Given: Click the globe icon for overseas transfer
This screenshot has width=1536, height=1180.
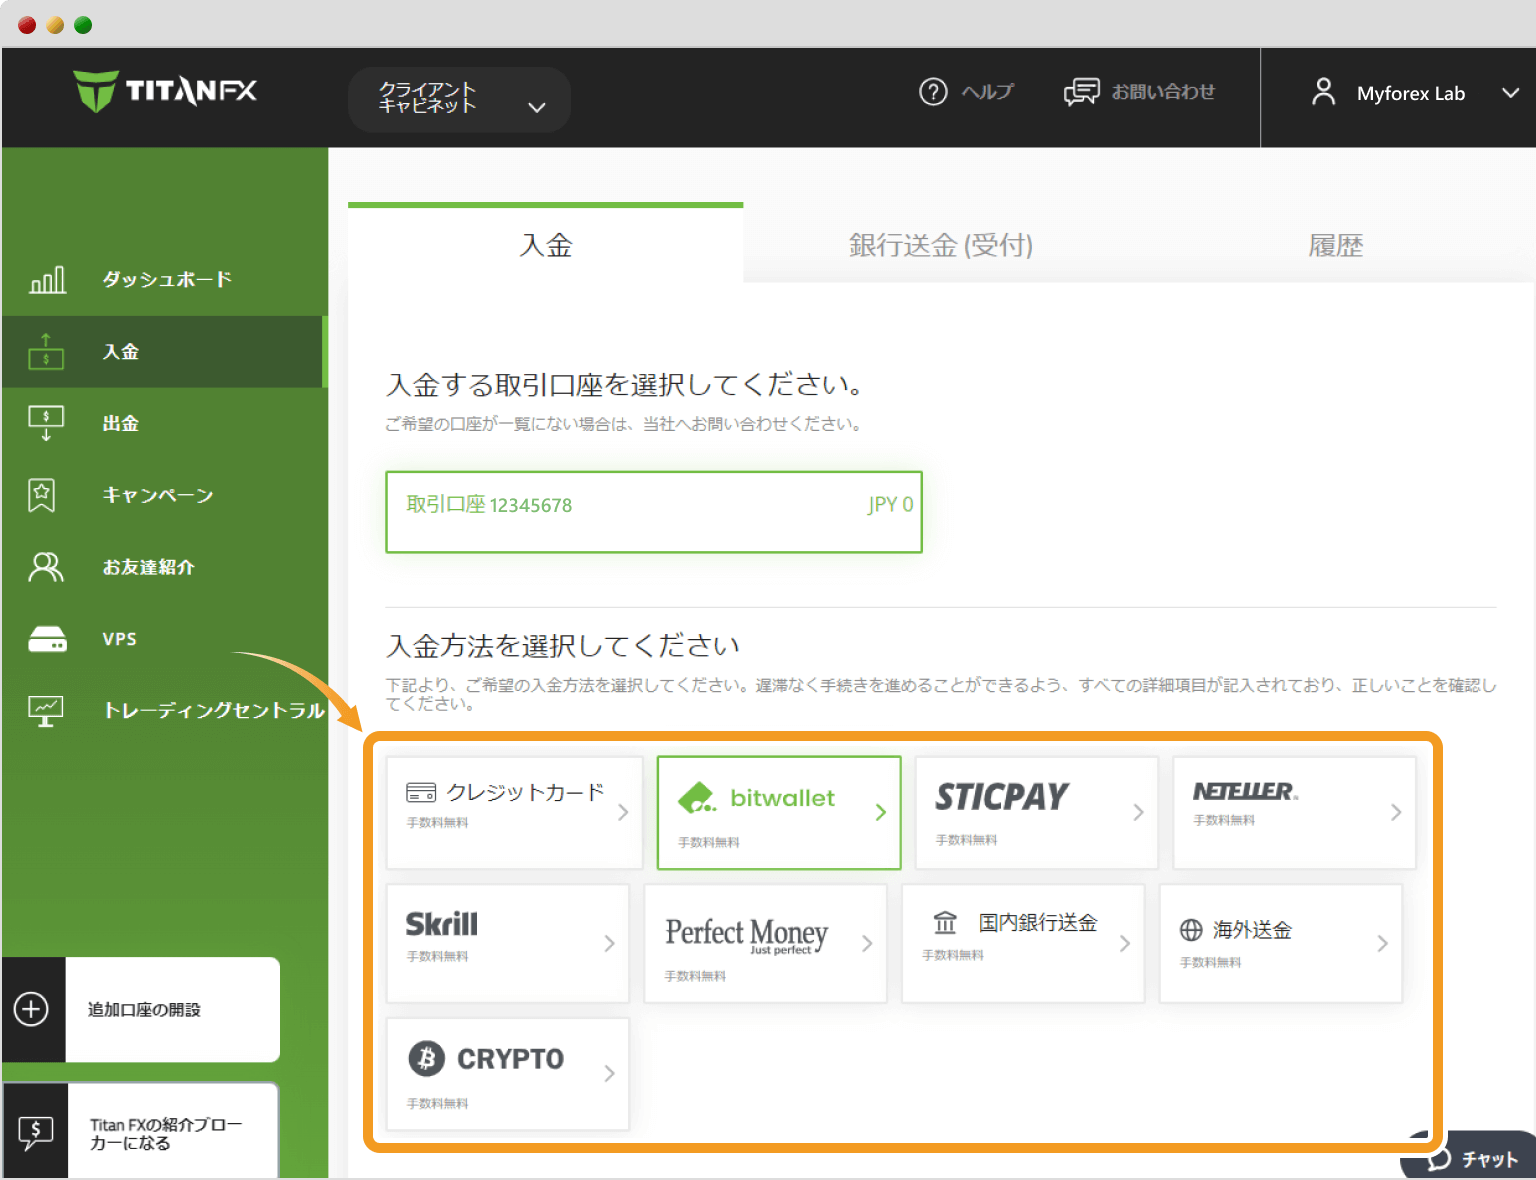Looking at the screenshot, I should click(x=1191, y=930).
